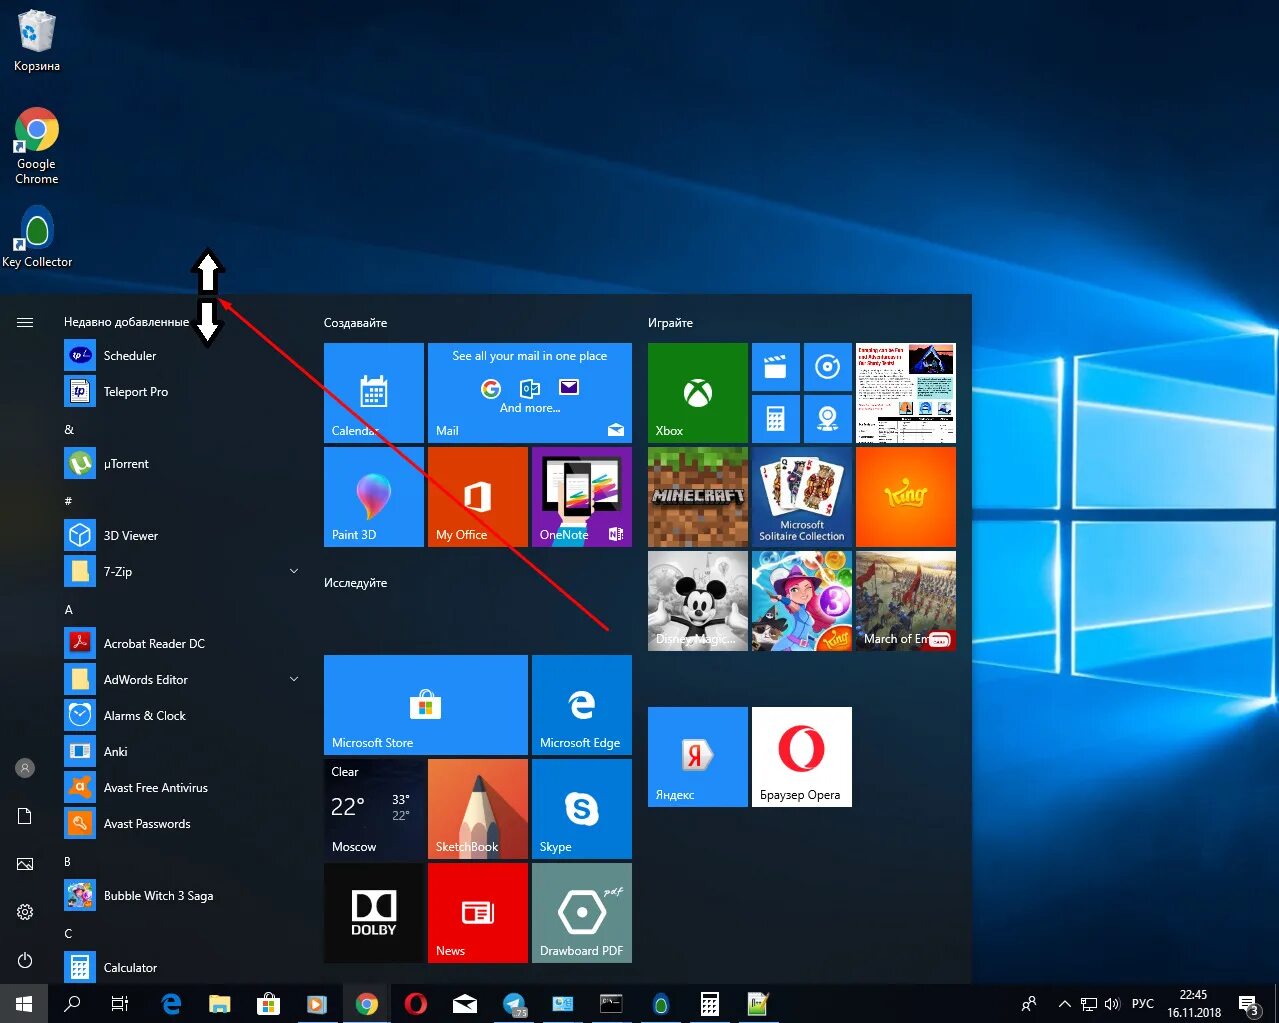Launch the Minecraft tile
The width and height of the screenshot is (1279, 1023).
698,497
